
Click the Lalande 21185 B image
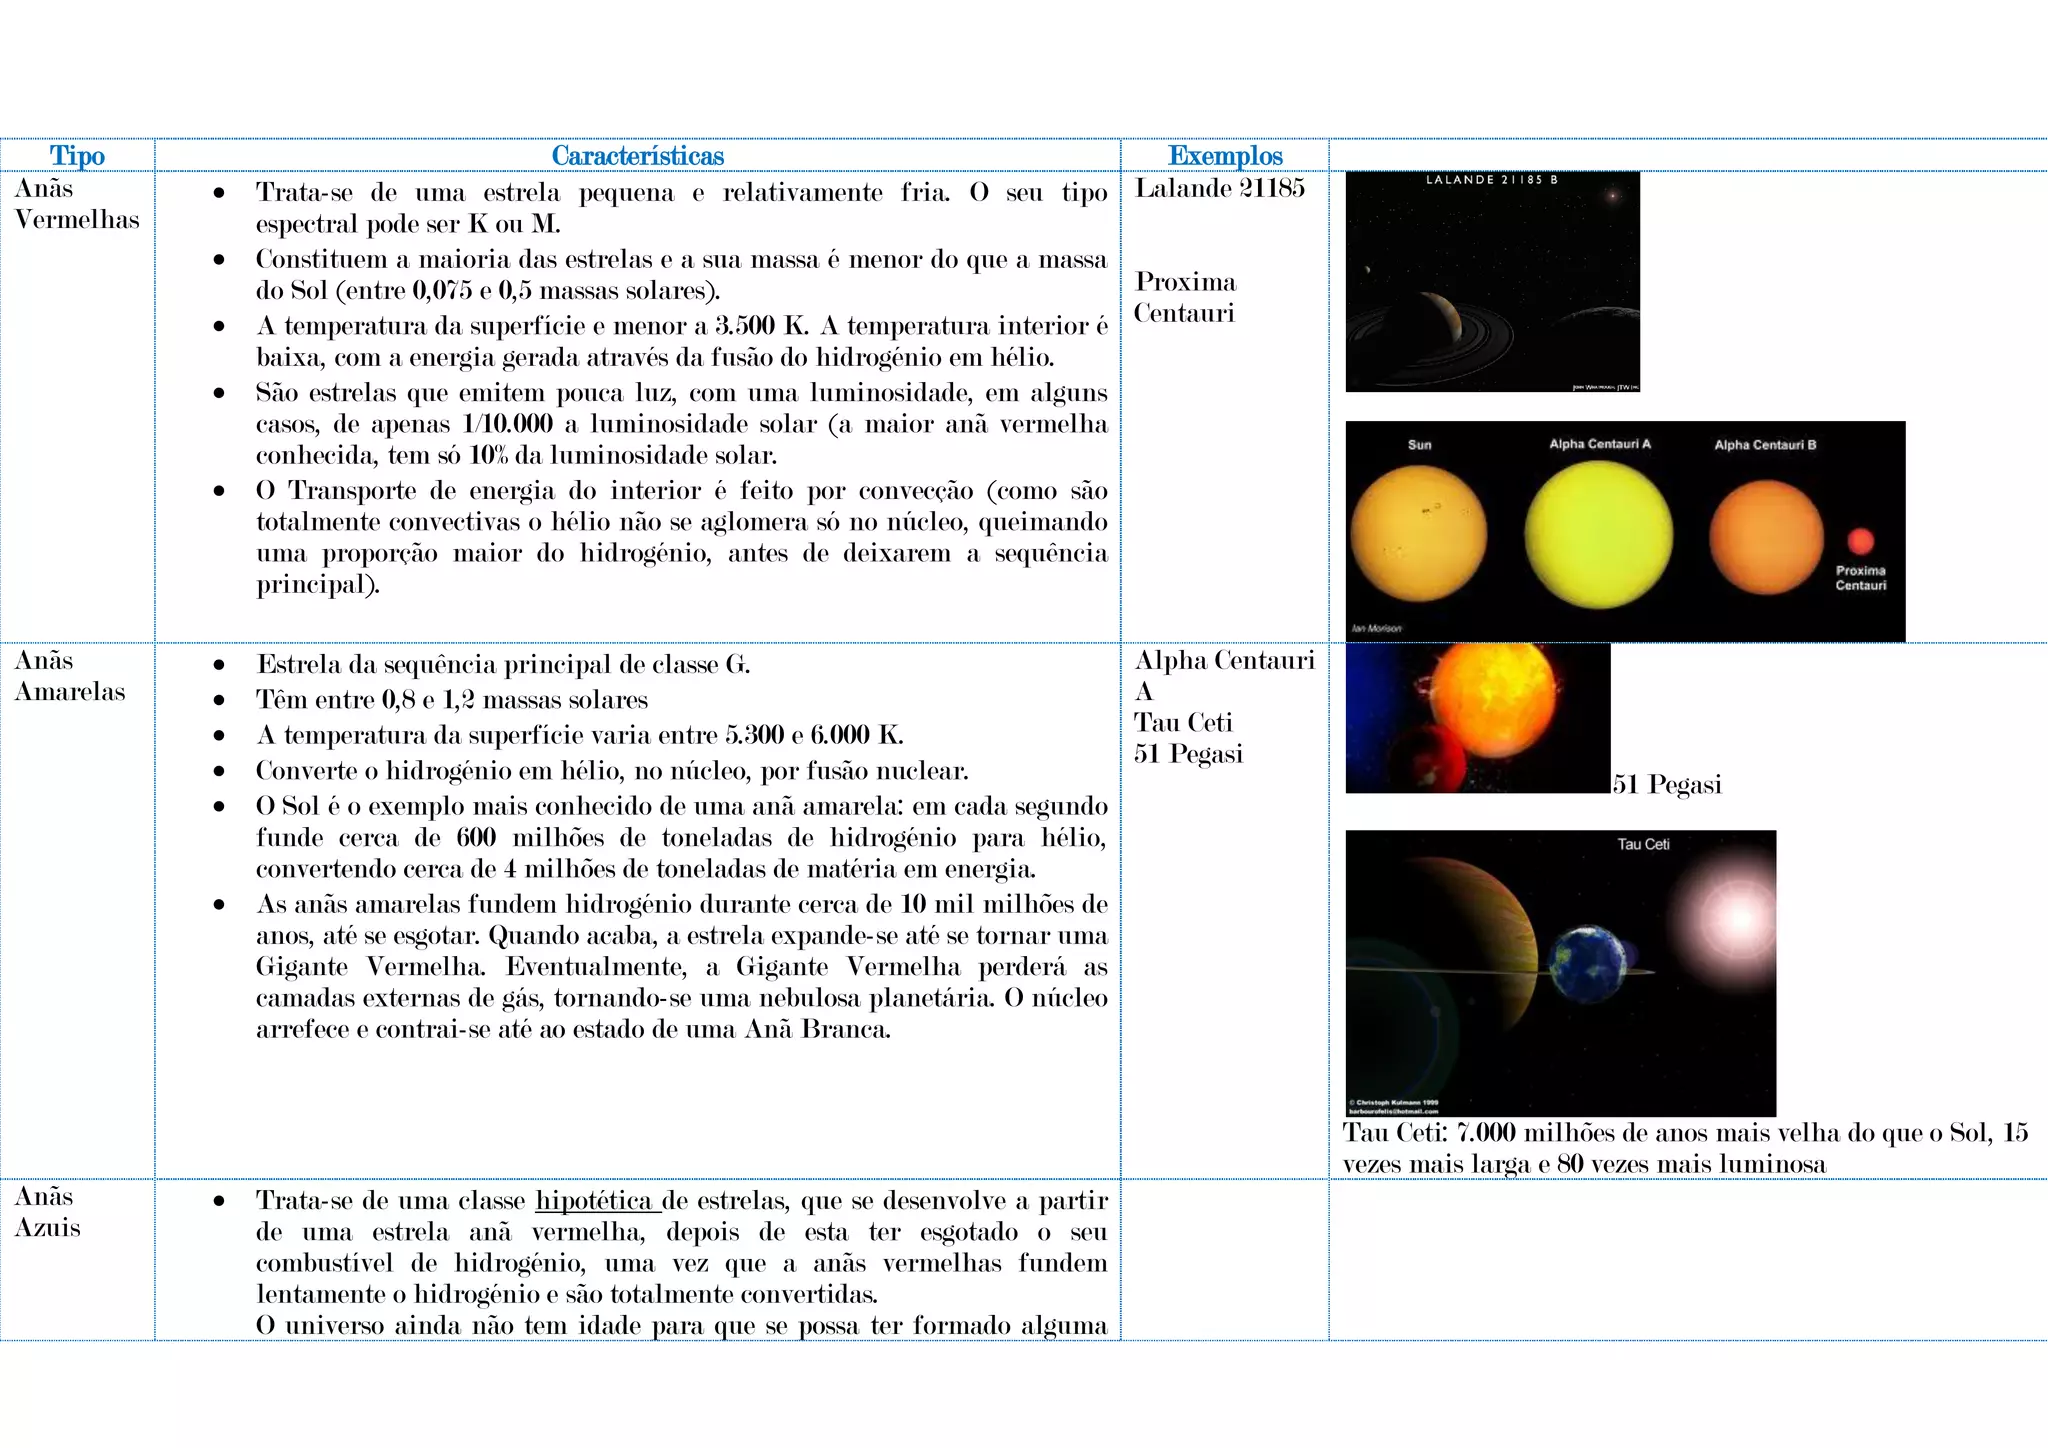pos(1491,281)
